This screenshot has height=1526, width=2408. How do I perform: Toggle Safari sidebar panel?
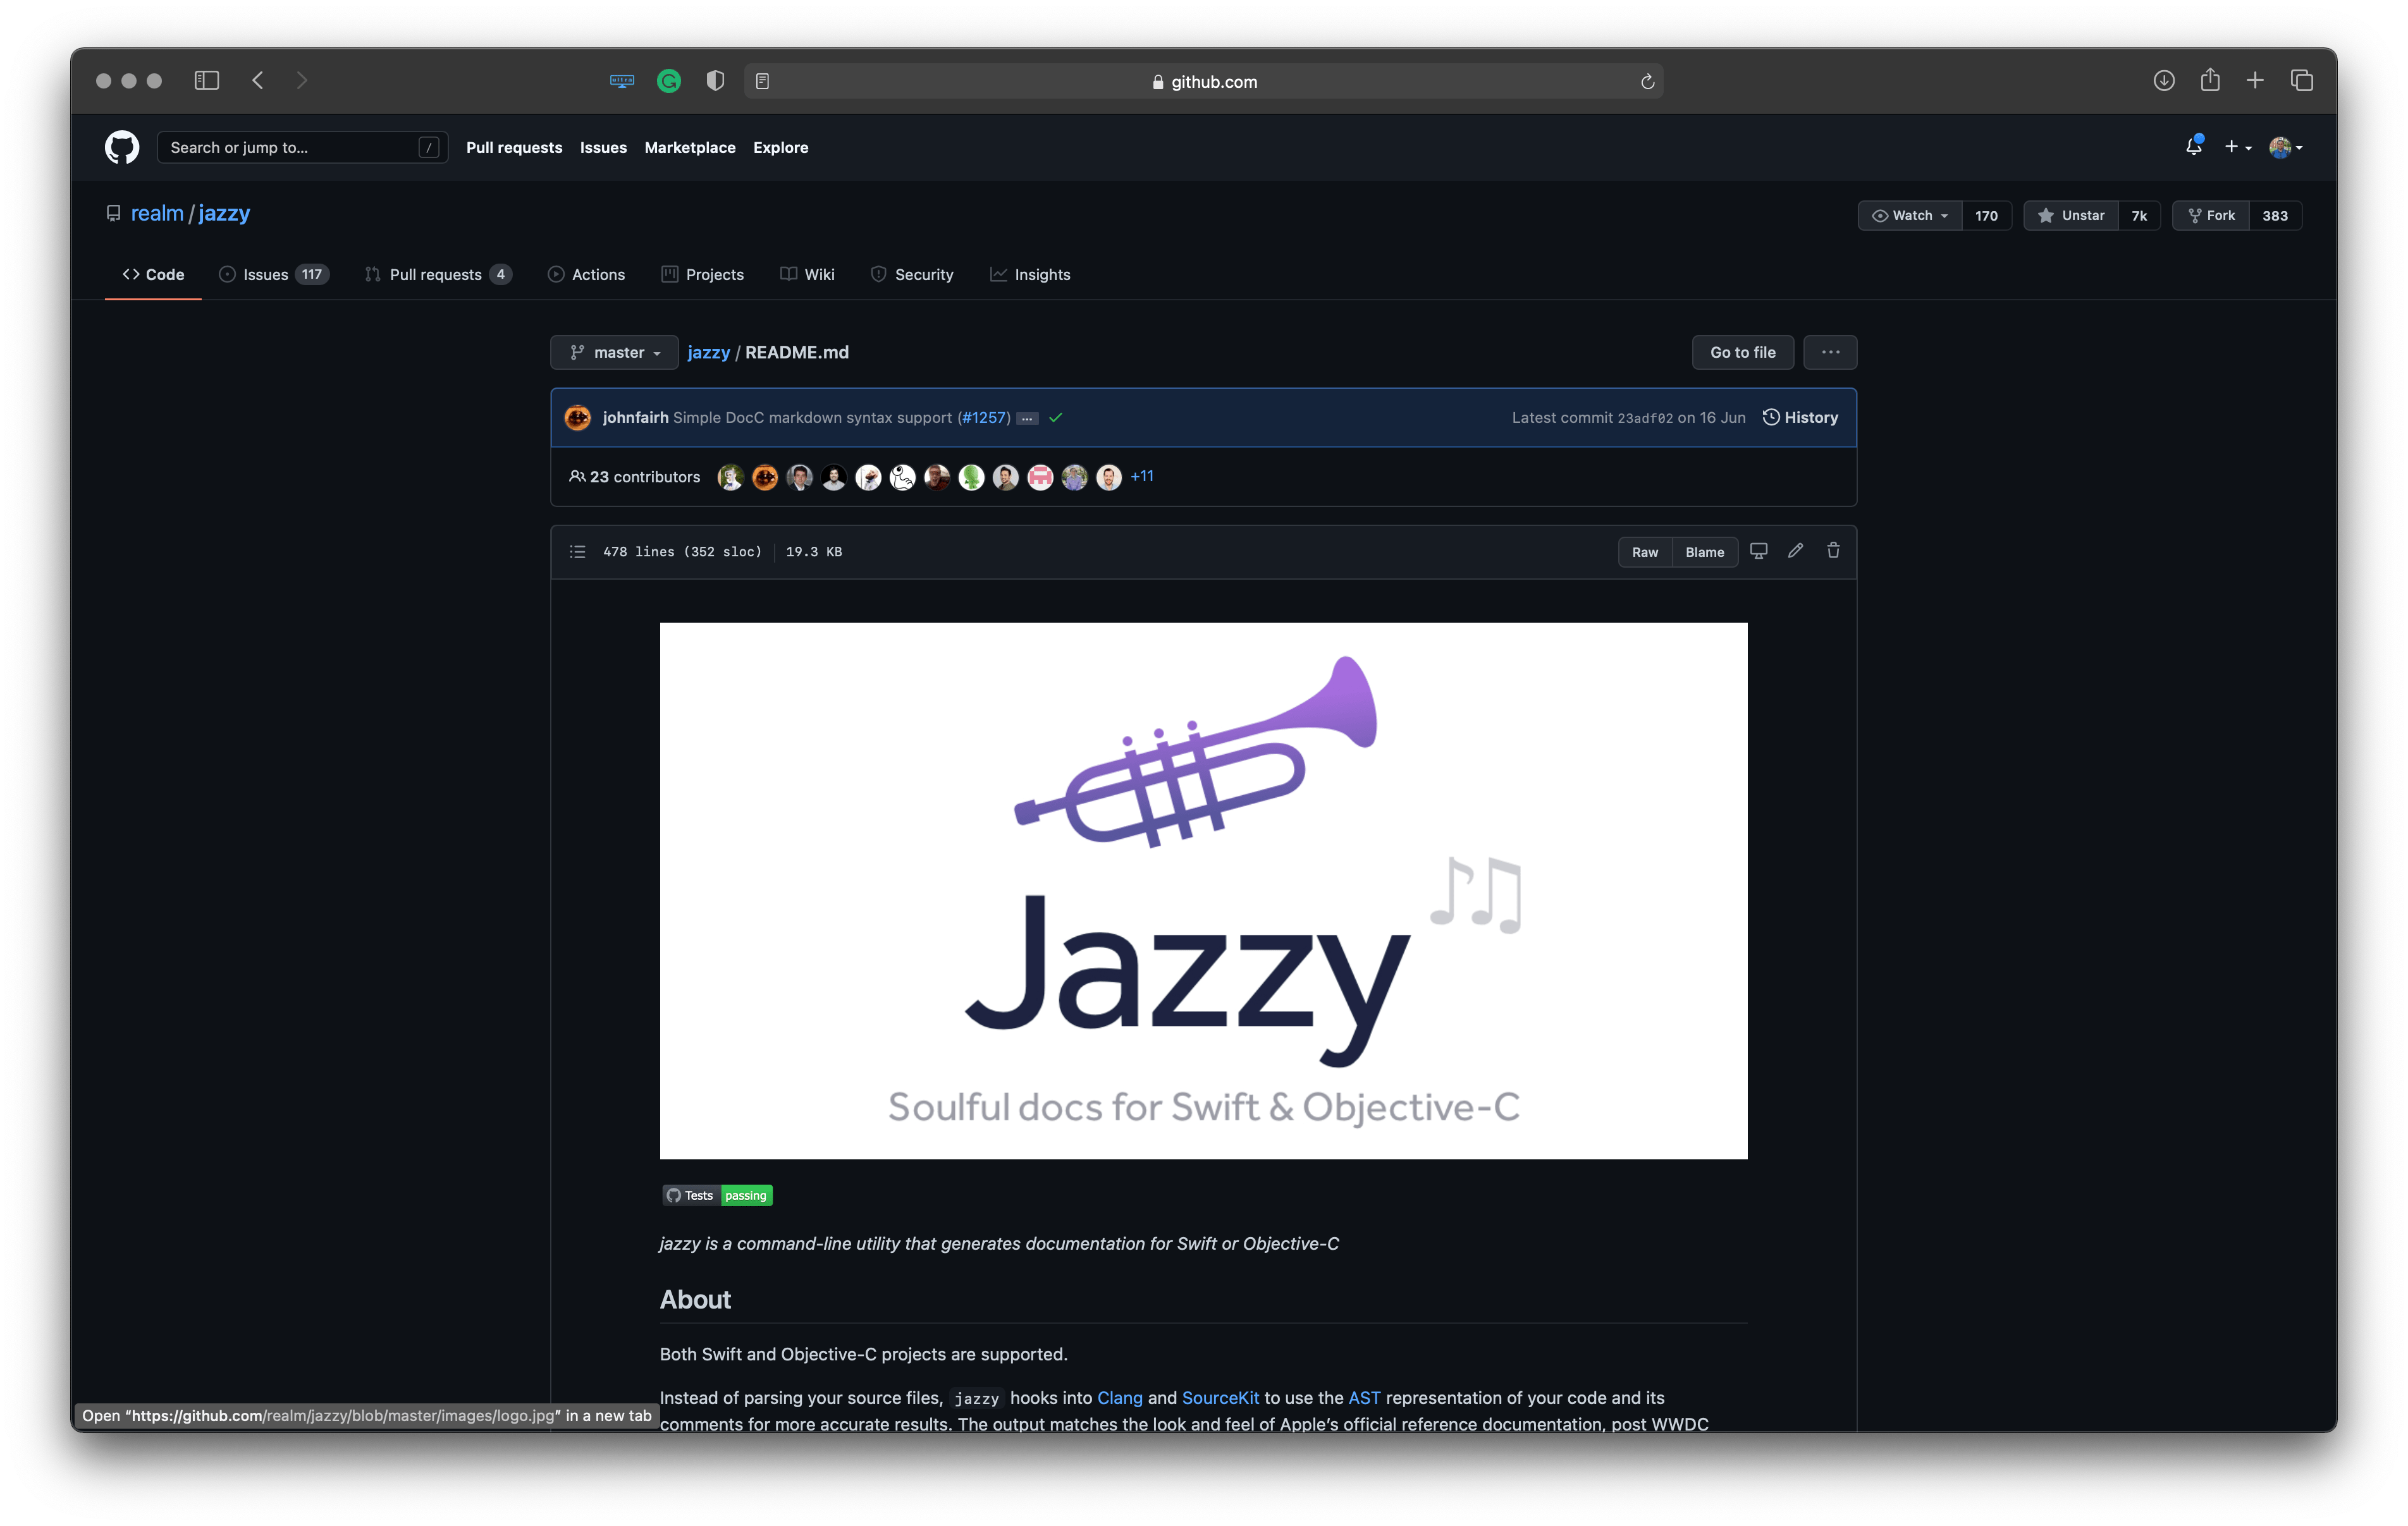207,80
